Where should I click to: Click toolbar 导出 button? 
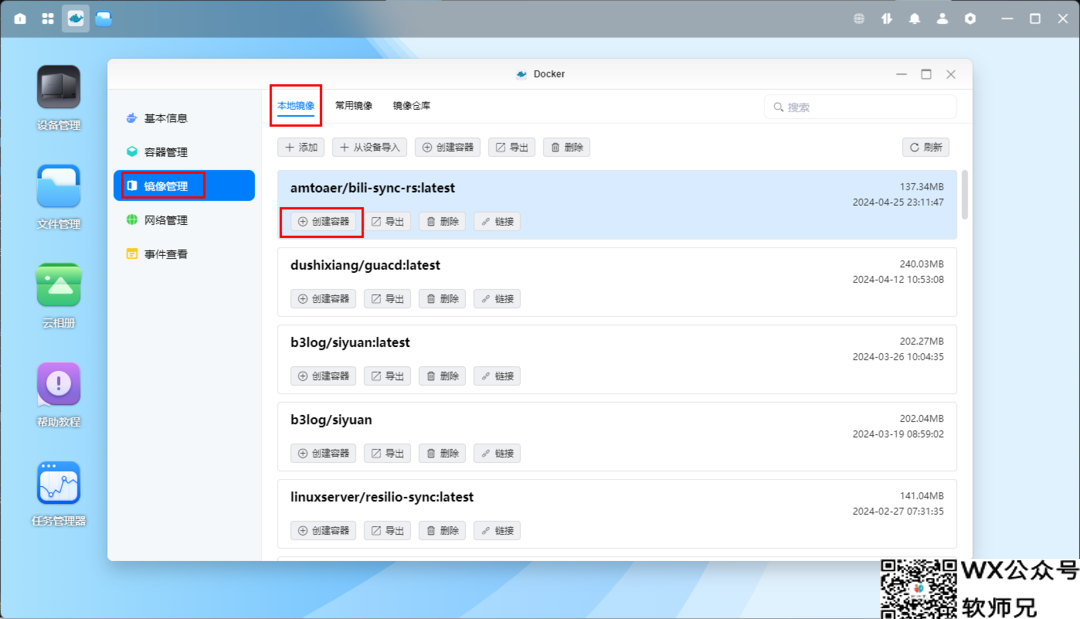[512, 147]
